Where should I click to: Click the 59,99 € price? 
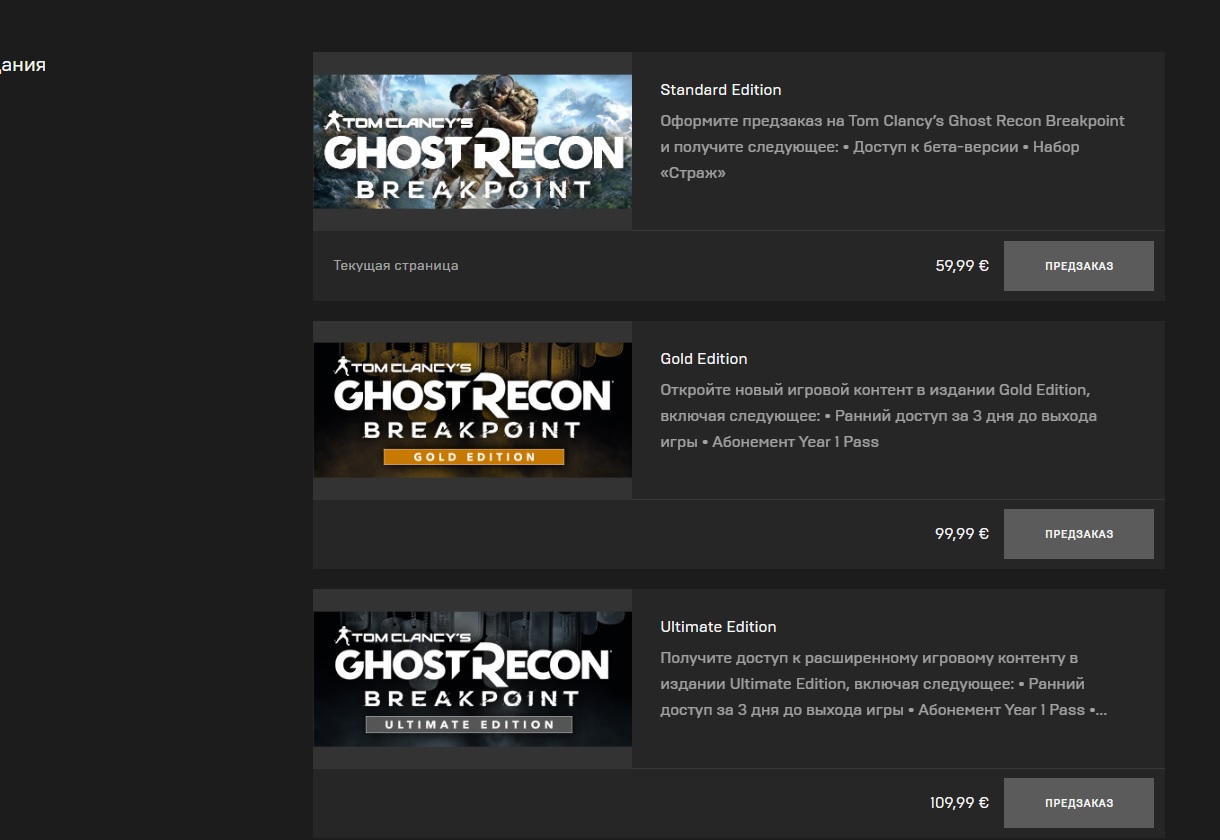tap(962, 266)
